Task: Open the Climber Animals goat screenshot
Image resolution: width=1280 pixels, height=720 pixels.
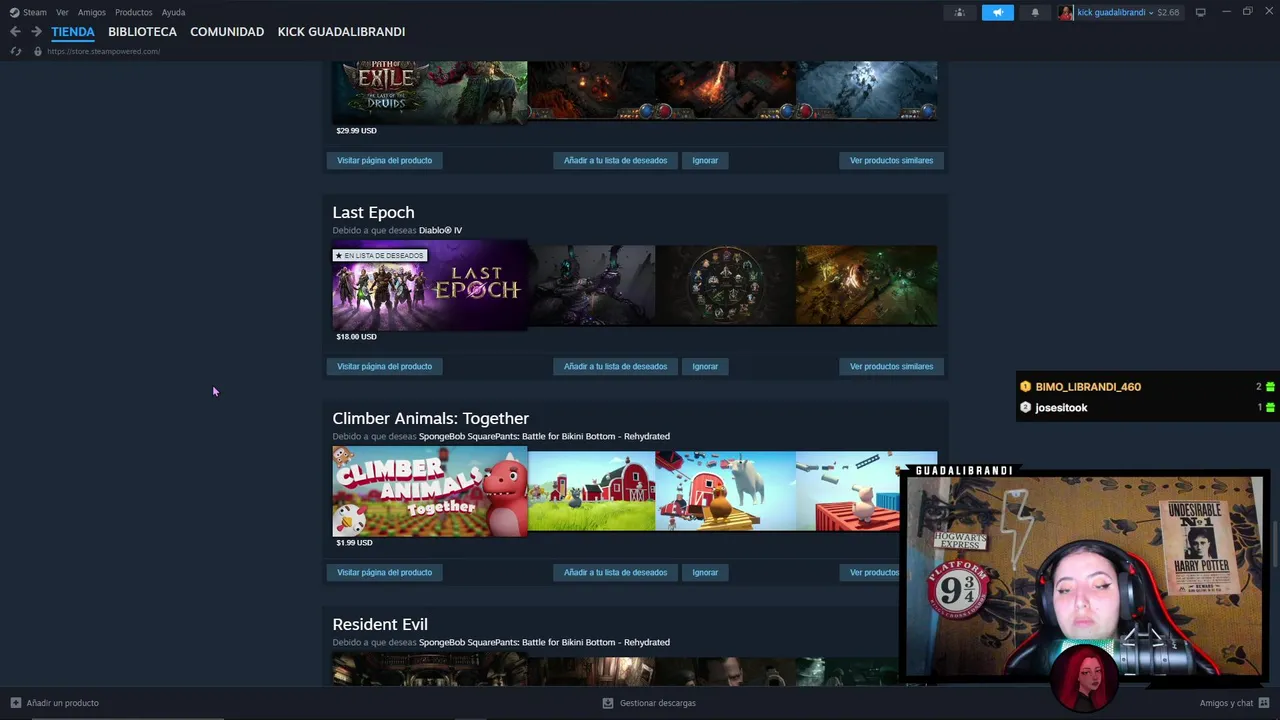Action: pos(725,491)
